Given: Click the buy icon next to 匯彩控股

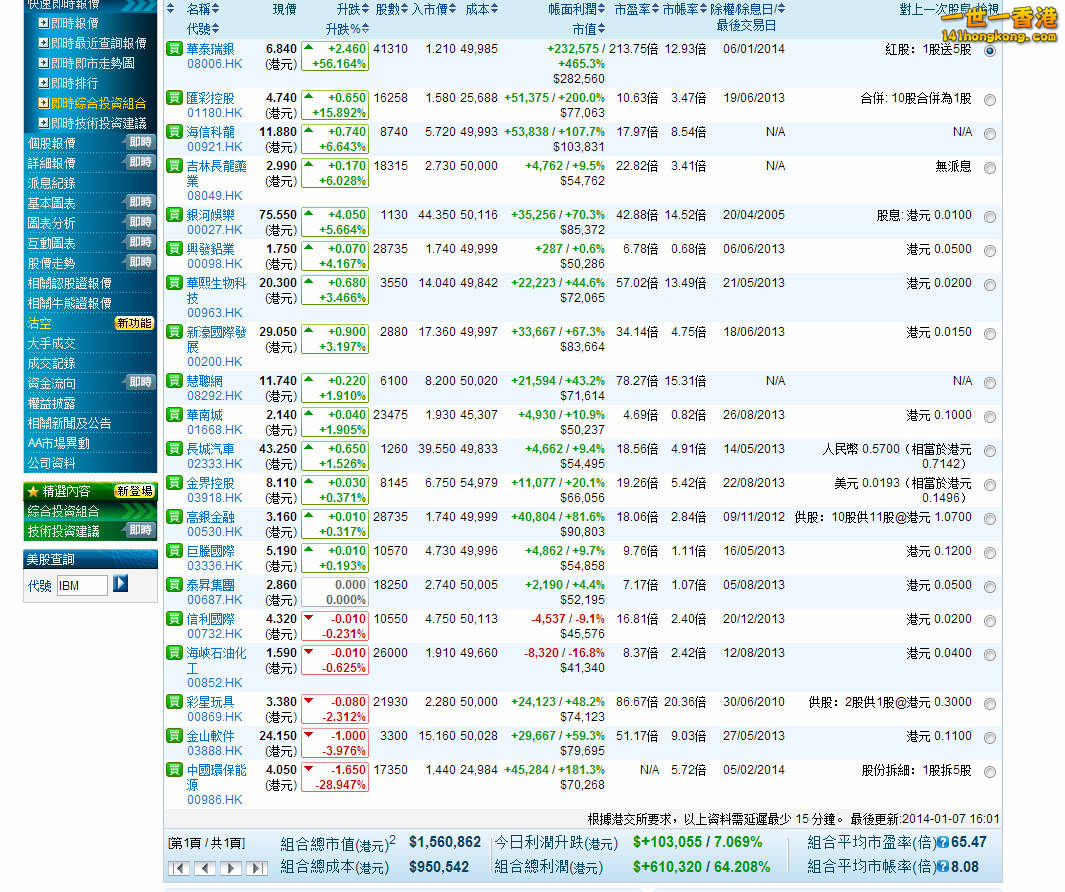Looking at the screenshot, I should coord(175,97).
